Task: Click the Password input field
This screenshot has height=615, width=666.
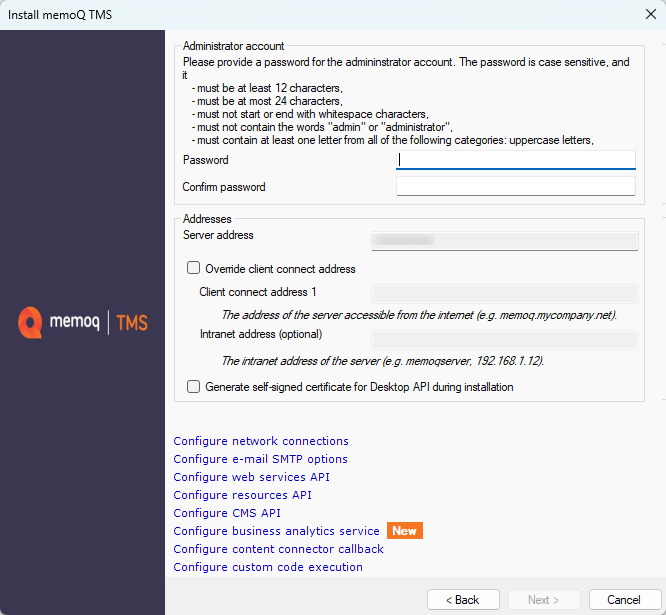Action: pos(516,160)
